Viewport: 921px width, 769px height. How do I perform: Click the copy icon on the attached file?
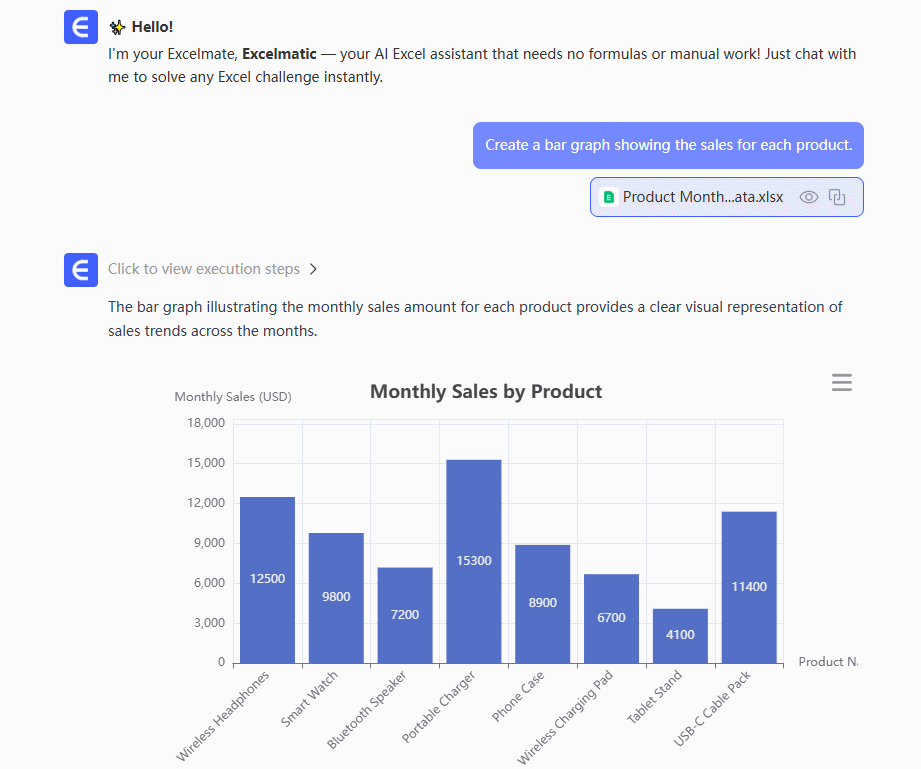coord(838,197)
